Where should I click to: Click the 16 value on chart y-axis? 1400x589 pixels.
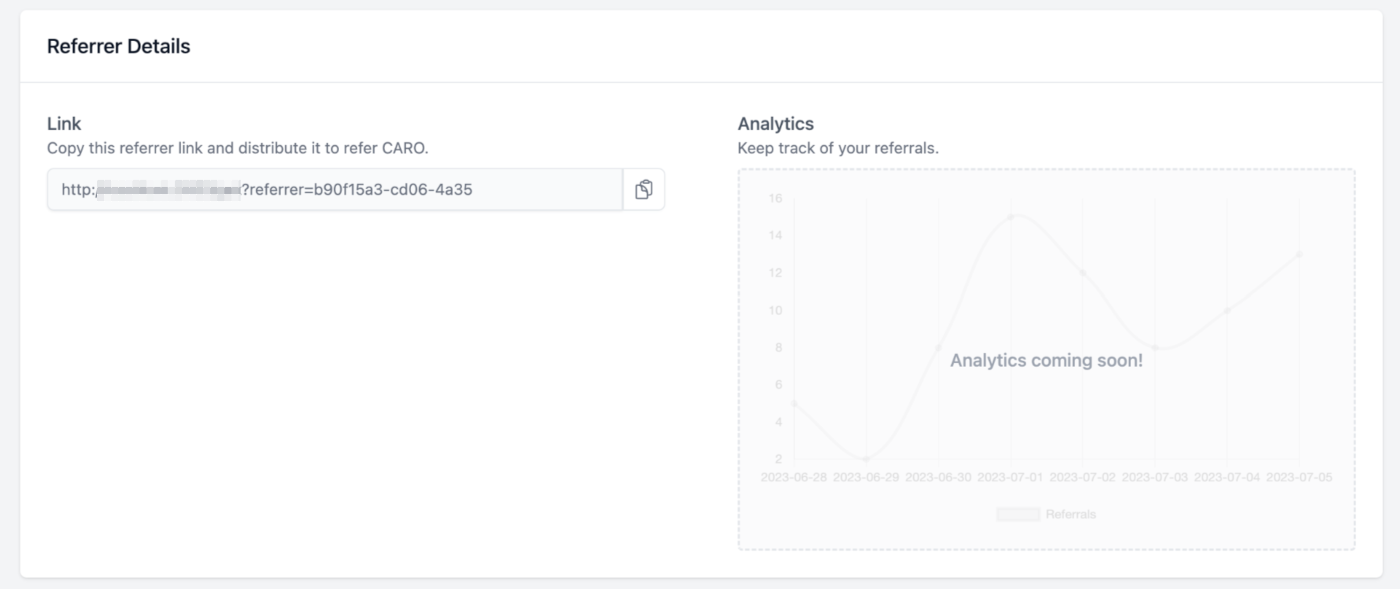pos(775,198)
